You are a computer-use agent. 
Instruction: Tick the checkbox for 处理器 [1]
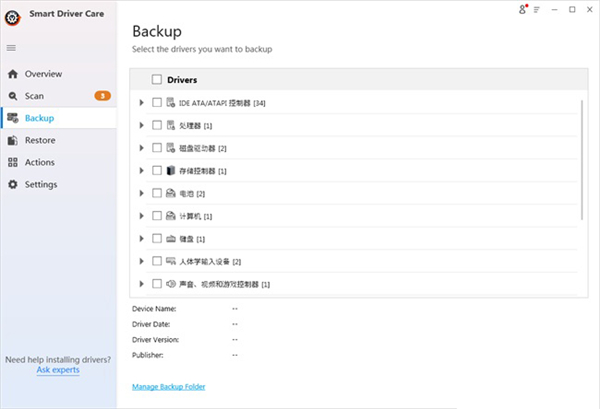[157, 125]
